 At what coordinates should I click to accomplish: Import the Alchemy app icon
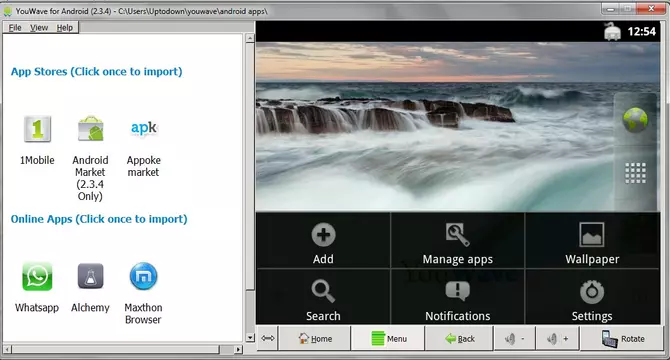tap(90, 276)
